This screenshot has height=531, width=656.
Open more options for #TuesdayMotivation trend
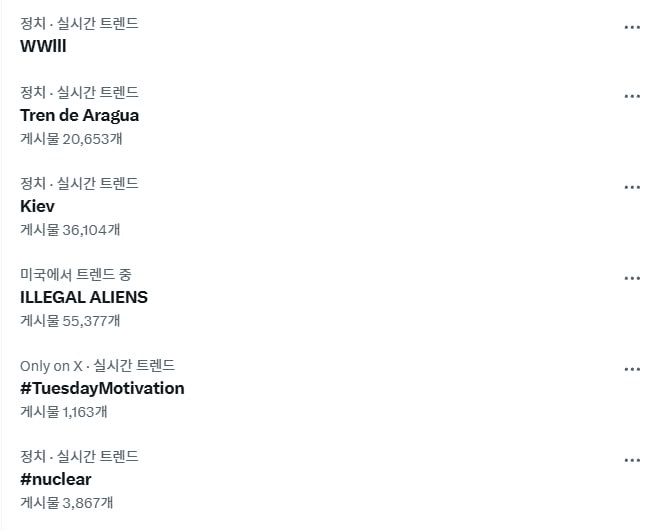[x=632, y=369]
